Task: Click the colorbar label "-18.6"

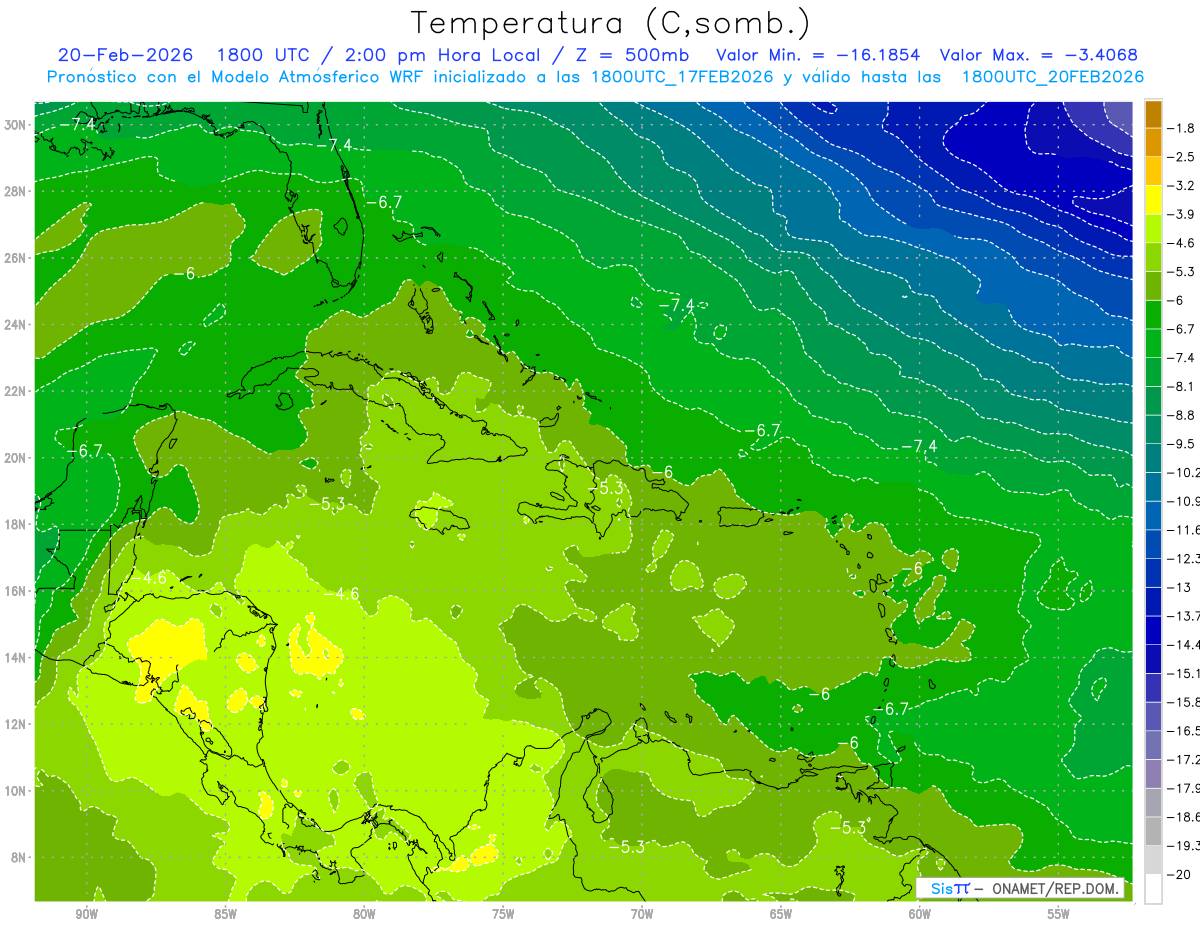Action: point(1184,817)
